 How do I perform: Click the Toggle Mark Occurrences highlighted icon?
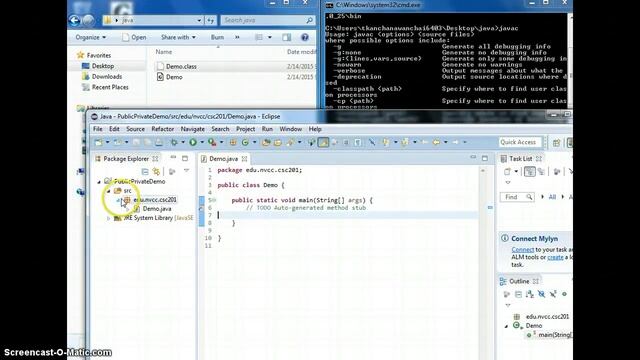tap(323, 142)
